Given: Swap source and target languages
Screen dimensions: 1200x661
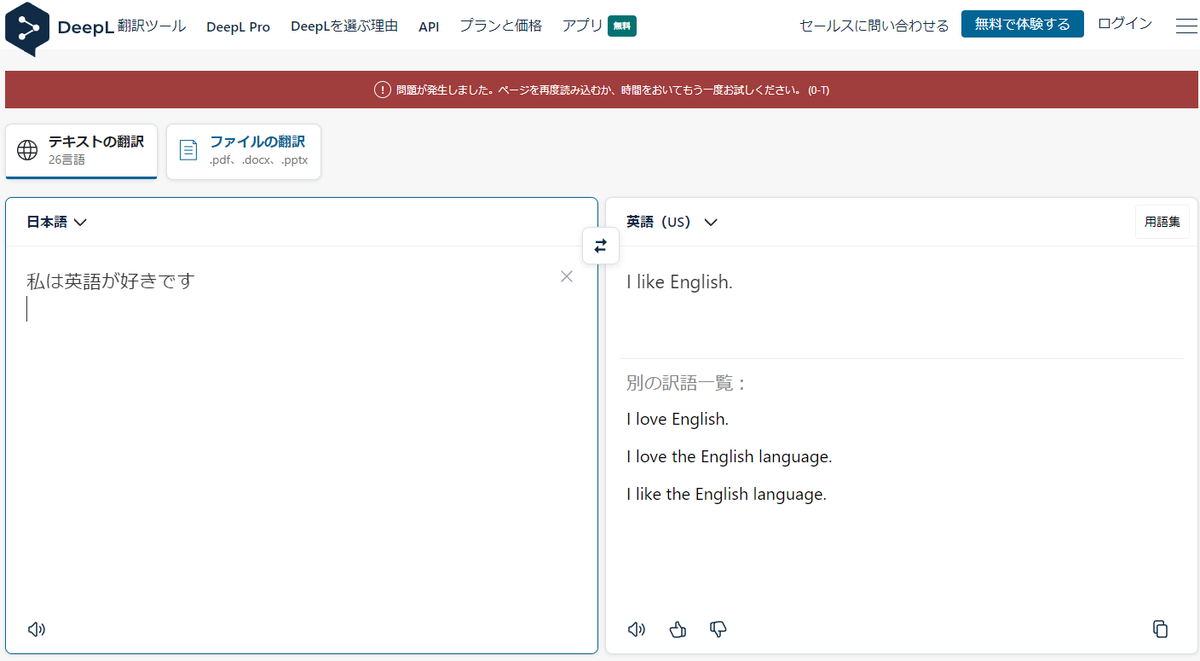Looking at the screenshot, I should (x=600, y=245).
